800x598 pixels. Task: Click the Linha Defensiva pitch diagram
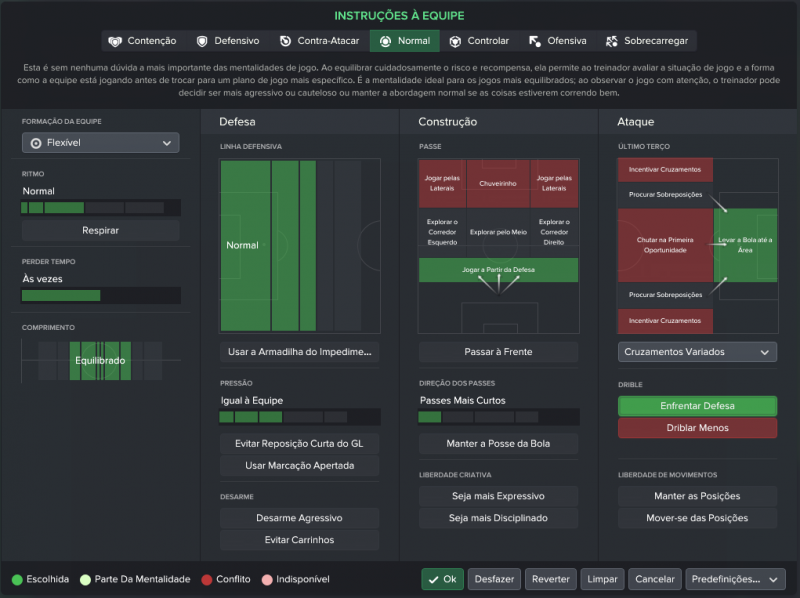299,245
